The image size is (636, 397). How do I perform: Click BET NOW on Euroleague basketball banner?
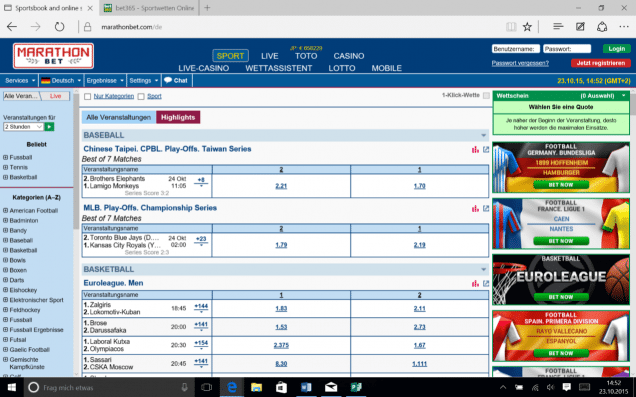click(x=561, y=297)
